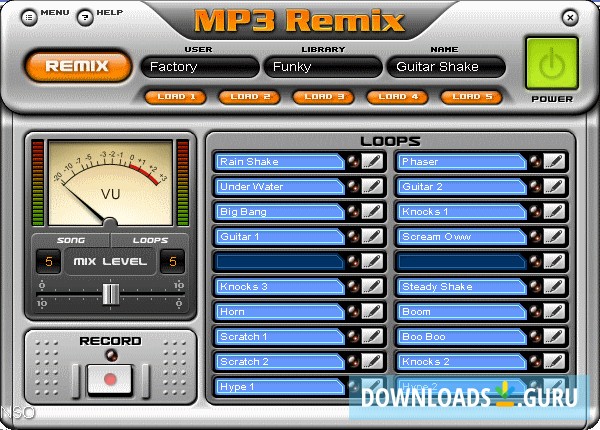This screenshot has height=430, width=600.
Task: Click the LOAD 5 button
Action: coord(472,97)
